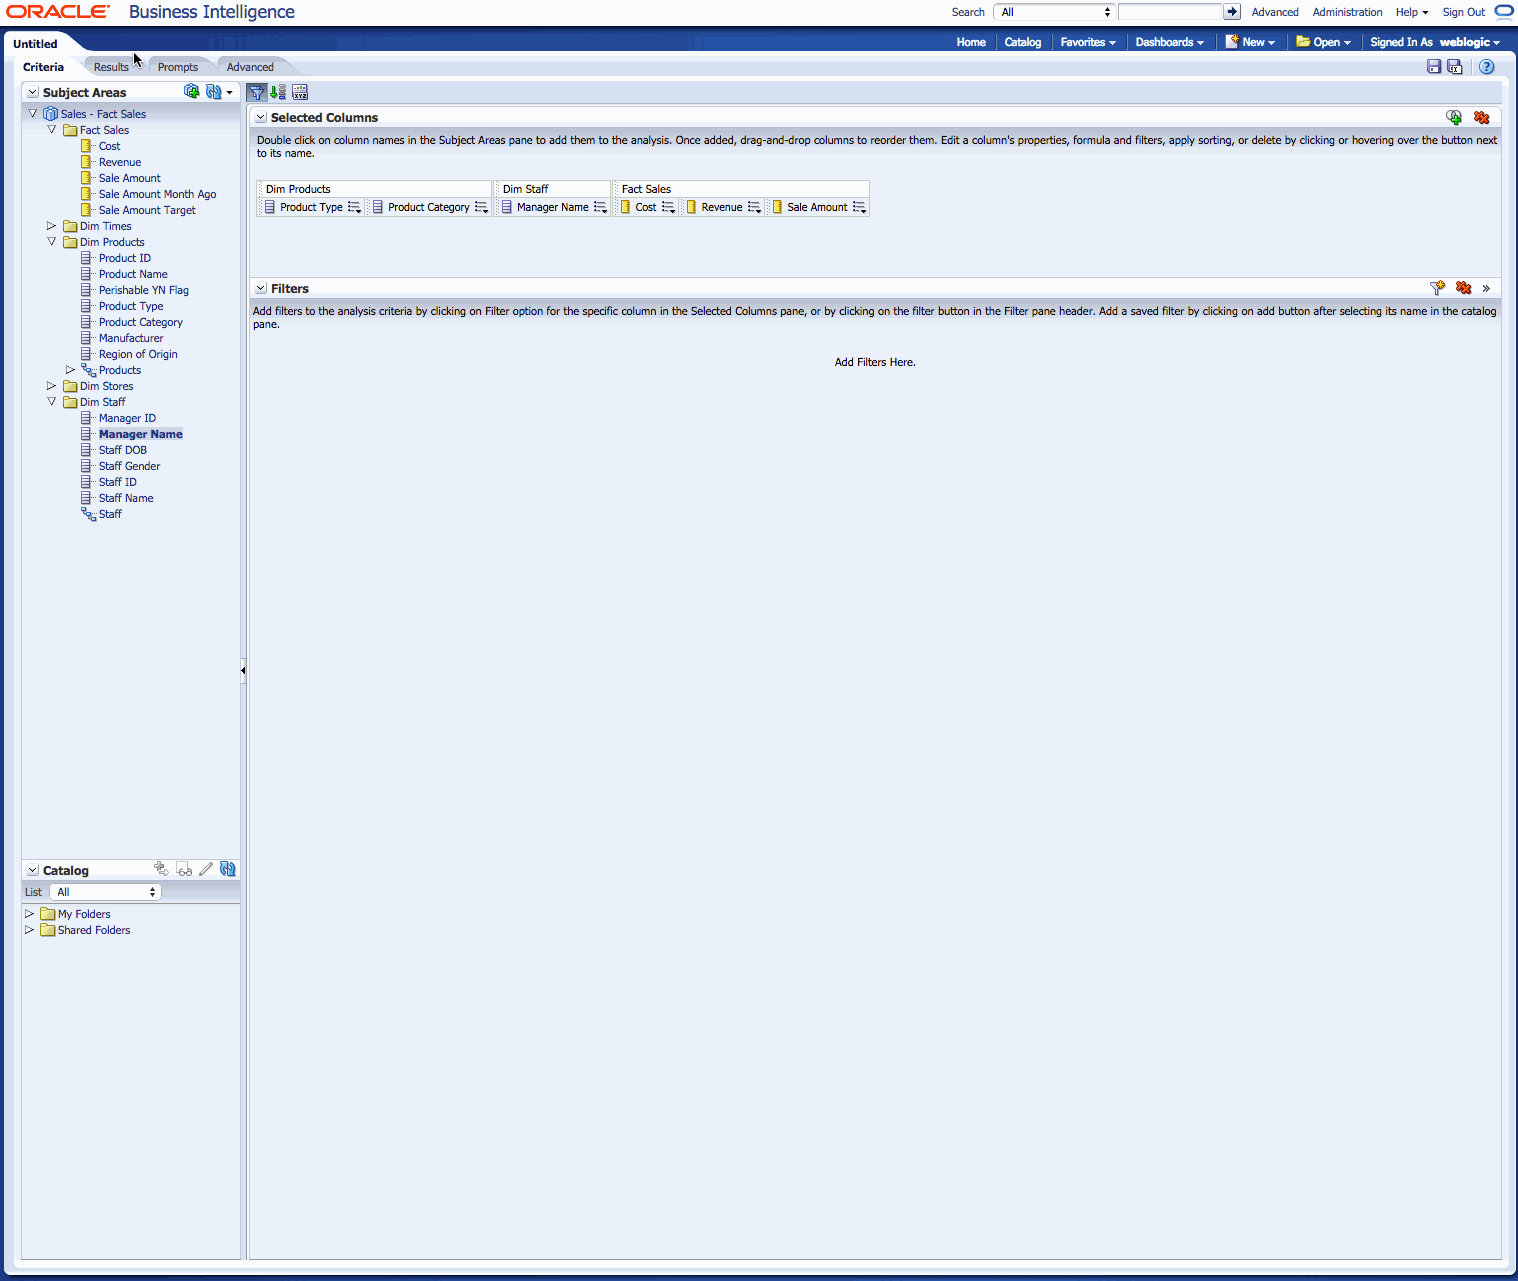Image resolution: width=1518 pixels, height=1281 pixels.
Task: Collapse the Dim Products folder
Action: click(52, 242)
